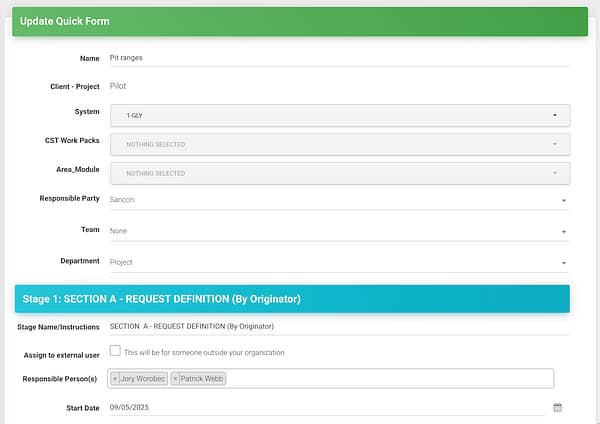
Task: Open the Responsible Party dropdown showing Sancon
Action: (x=339, y=200)
